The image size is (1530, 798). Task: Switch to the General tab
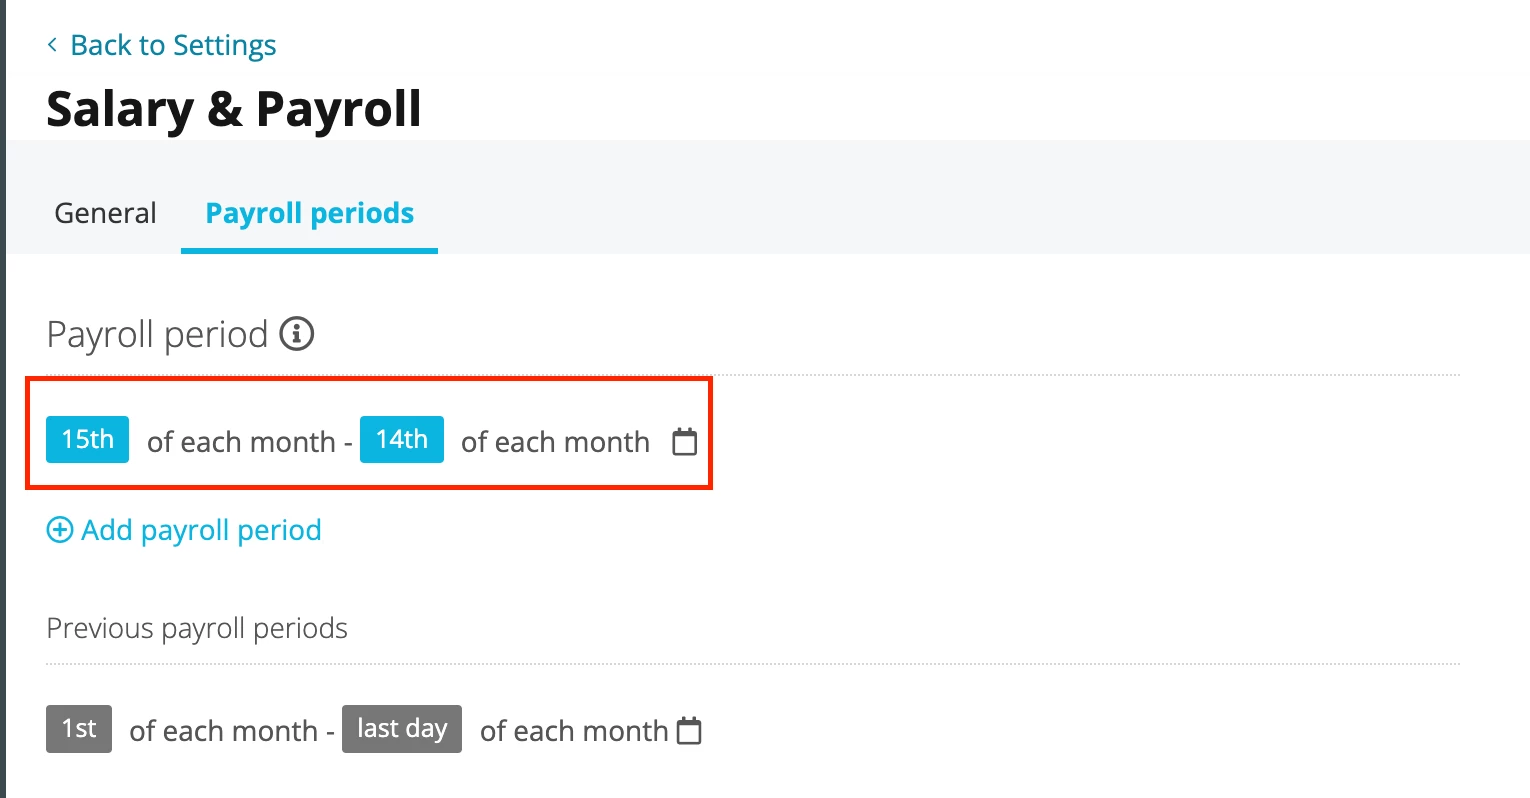point(105,213)
